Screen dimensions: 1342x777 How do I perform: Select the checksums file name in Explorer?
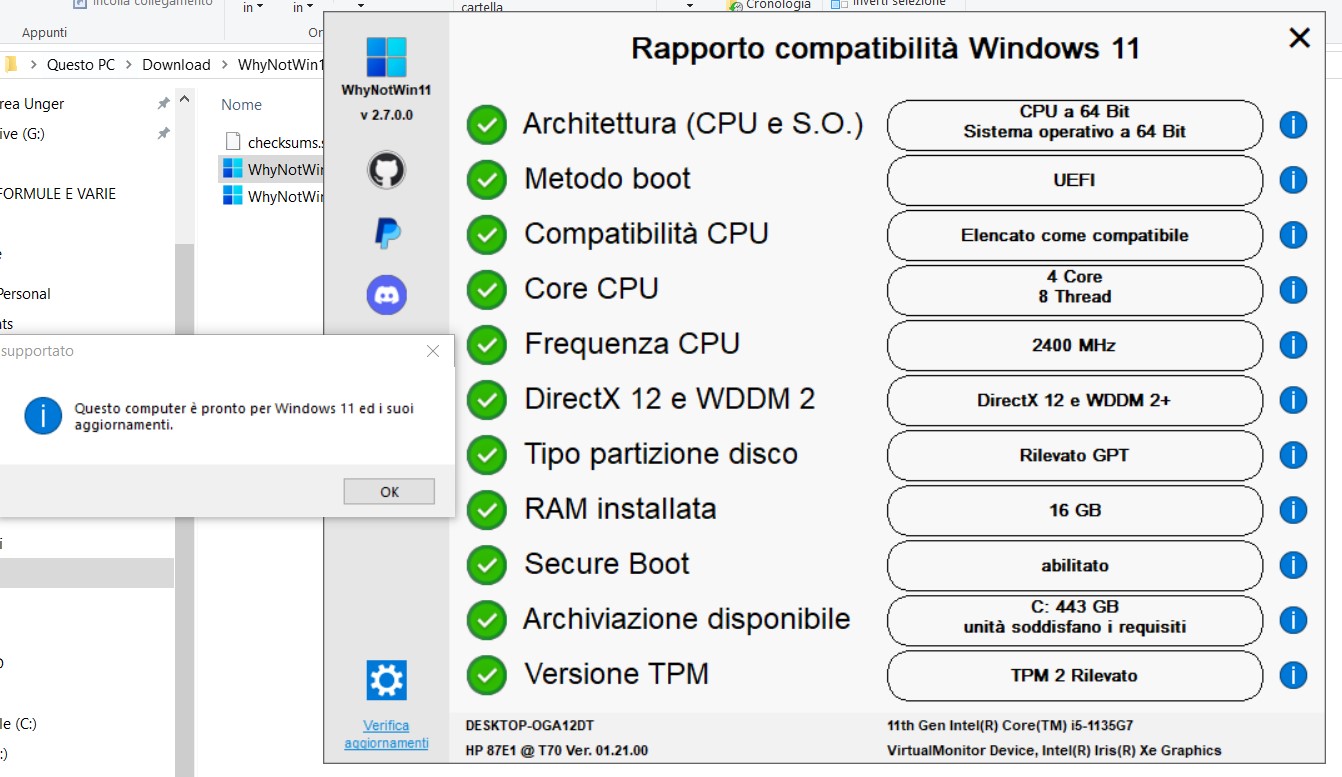pyautogui.click(x=286, y=142)
